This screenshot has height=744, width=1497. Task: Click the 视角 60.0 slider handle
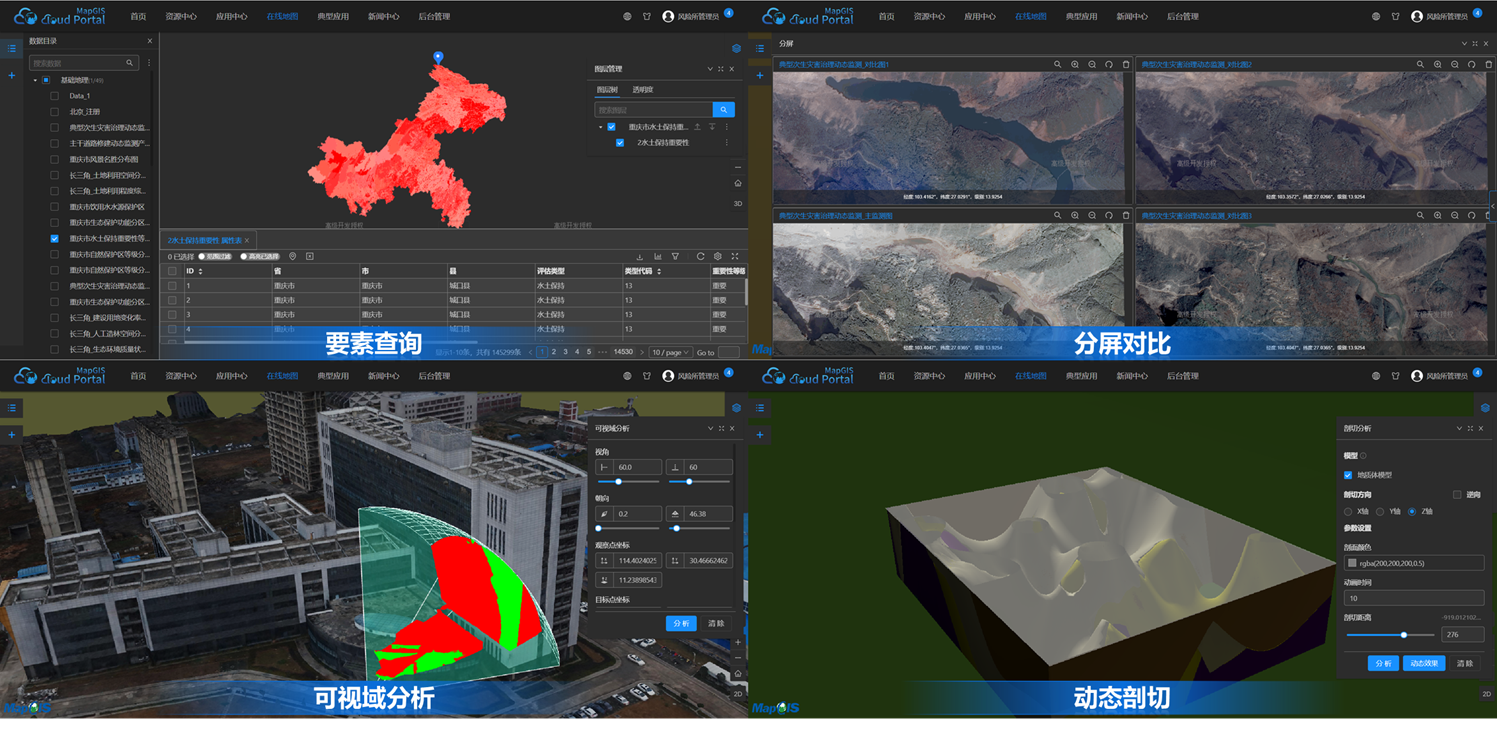tap(618, 482)
